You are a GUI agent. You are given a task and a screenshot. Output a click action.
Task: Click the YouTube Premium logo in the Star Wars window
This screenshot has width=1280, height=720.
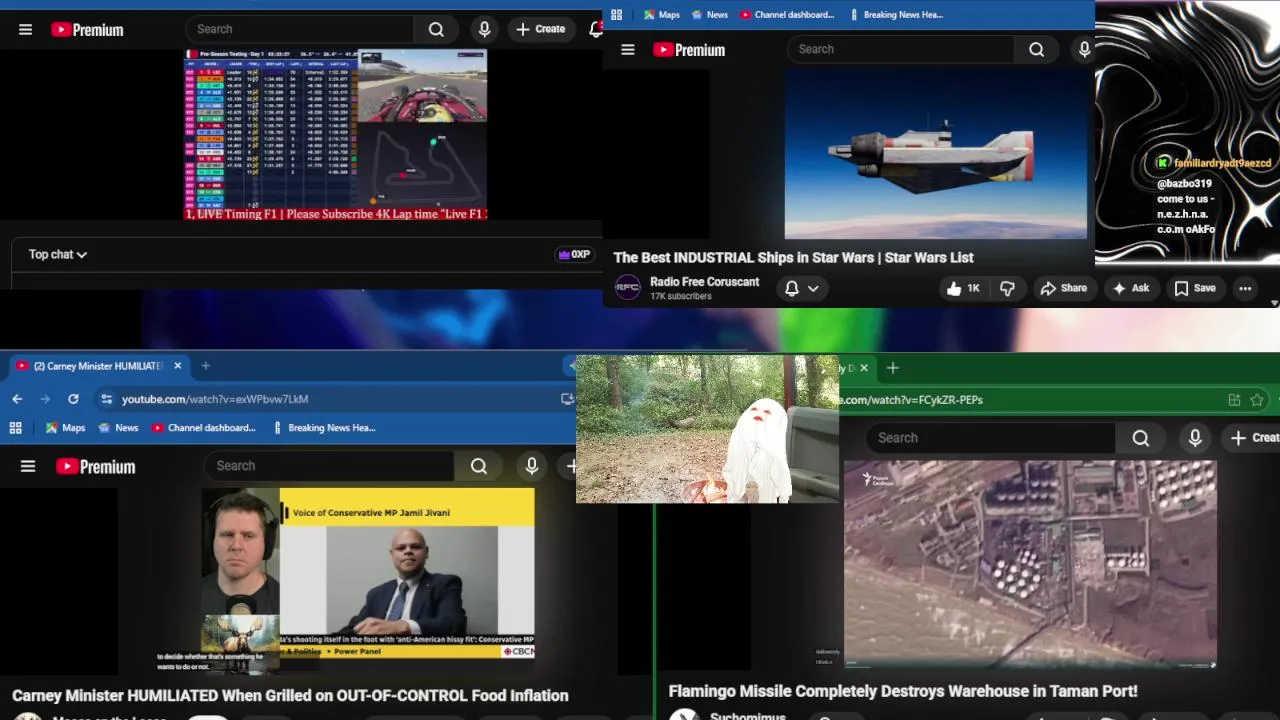[x=689, y=50]
